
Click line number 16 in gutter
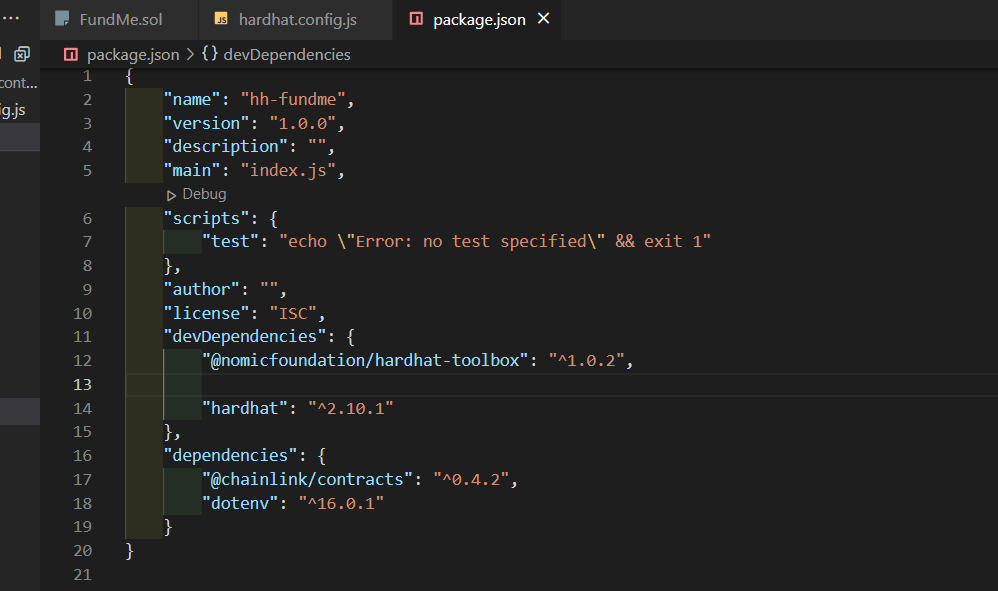83,455
